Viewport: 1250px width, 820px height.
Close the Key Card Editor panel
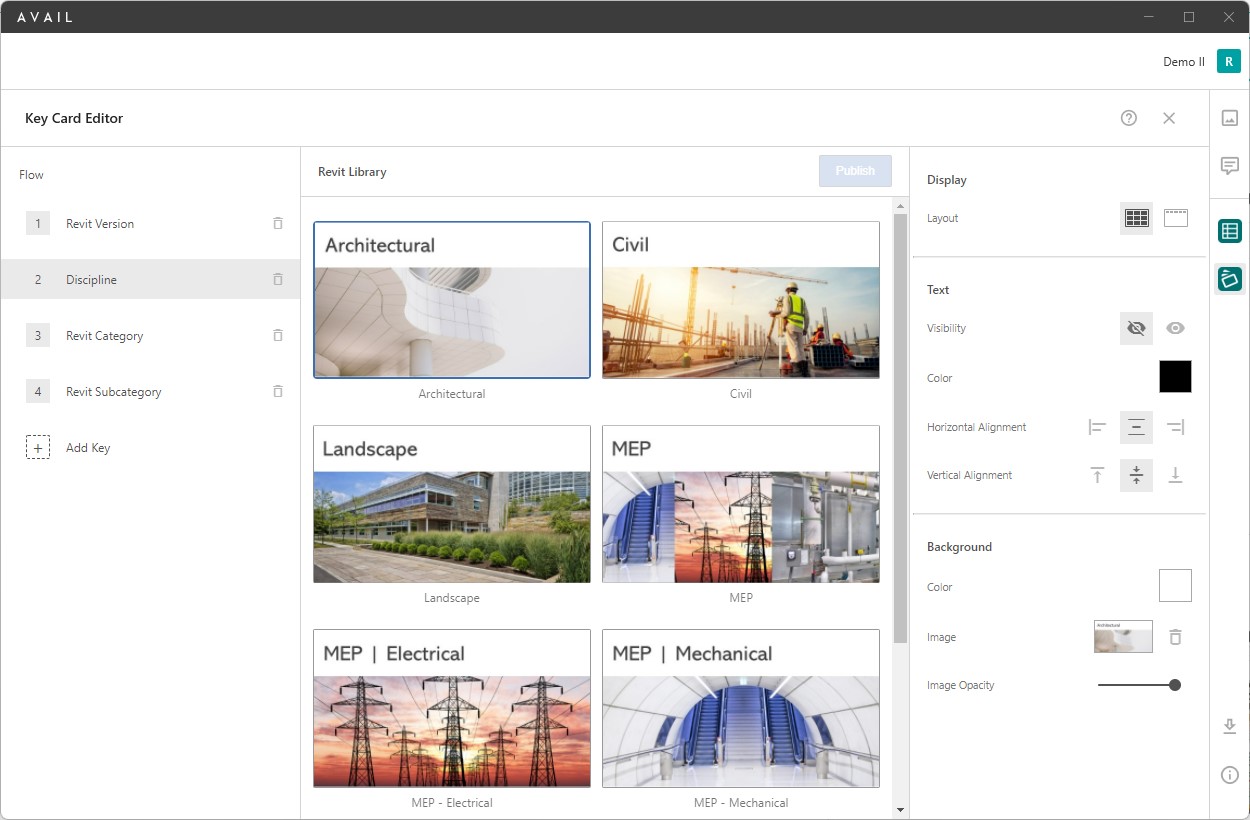coord(1169,118)
